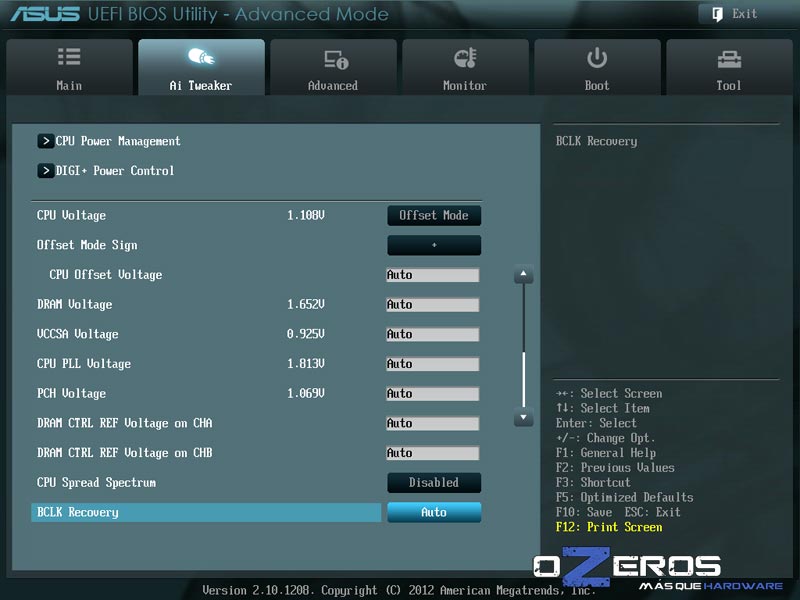Image resolution: width=800 pixels, height=600 pixels.
Task: Select the CPU Voltage row label
Action: [71, 215]
